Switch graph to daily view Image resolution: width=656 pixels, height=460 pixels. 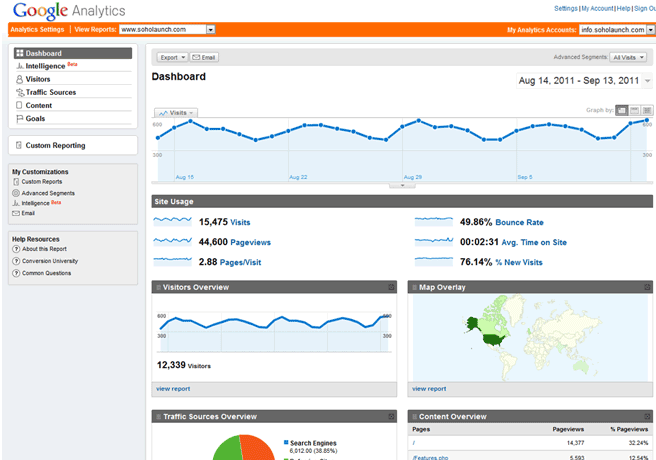coord(622,109)
